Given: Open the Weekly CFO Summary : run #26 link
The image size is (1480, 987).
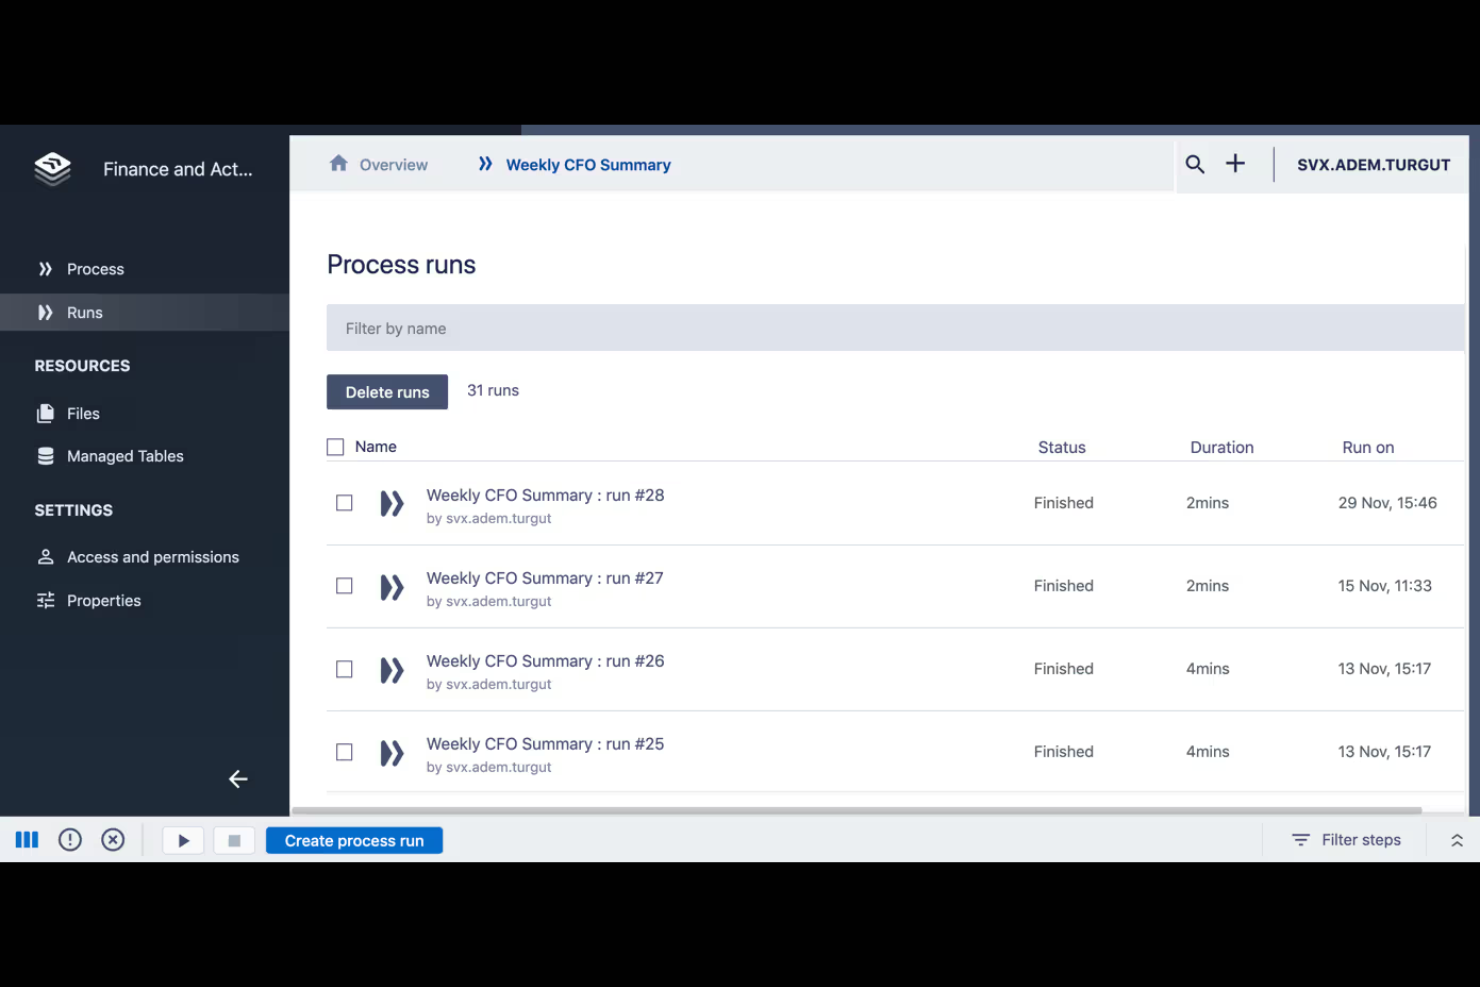Looking at the screenshot, I should click(x=545, y=661).
